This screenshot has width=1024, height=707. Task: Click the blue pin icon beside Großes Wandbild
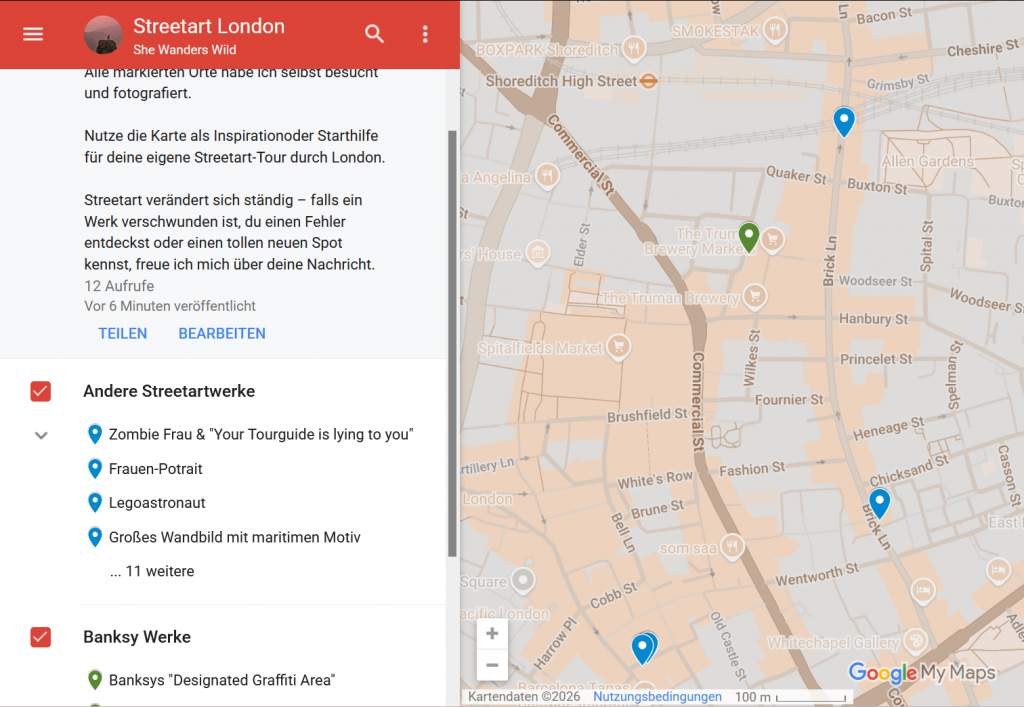tap(95, 537)
